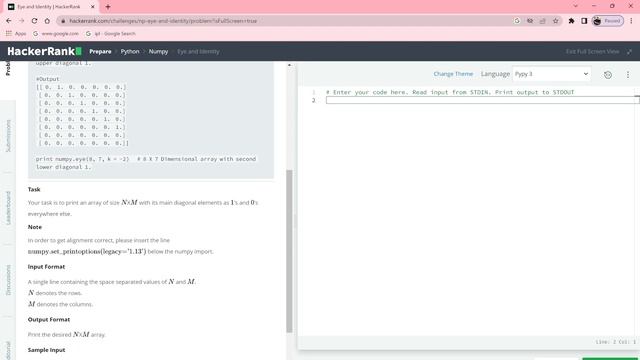Click the editor status Line 2 Col 1
The width and height of the screenshot is (640, 360).
coord(616,342)
